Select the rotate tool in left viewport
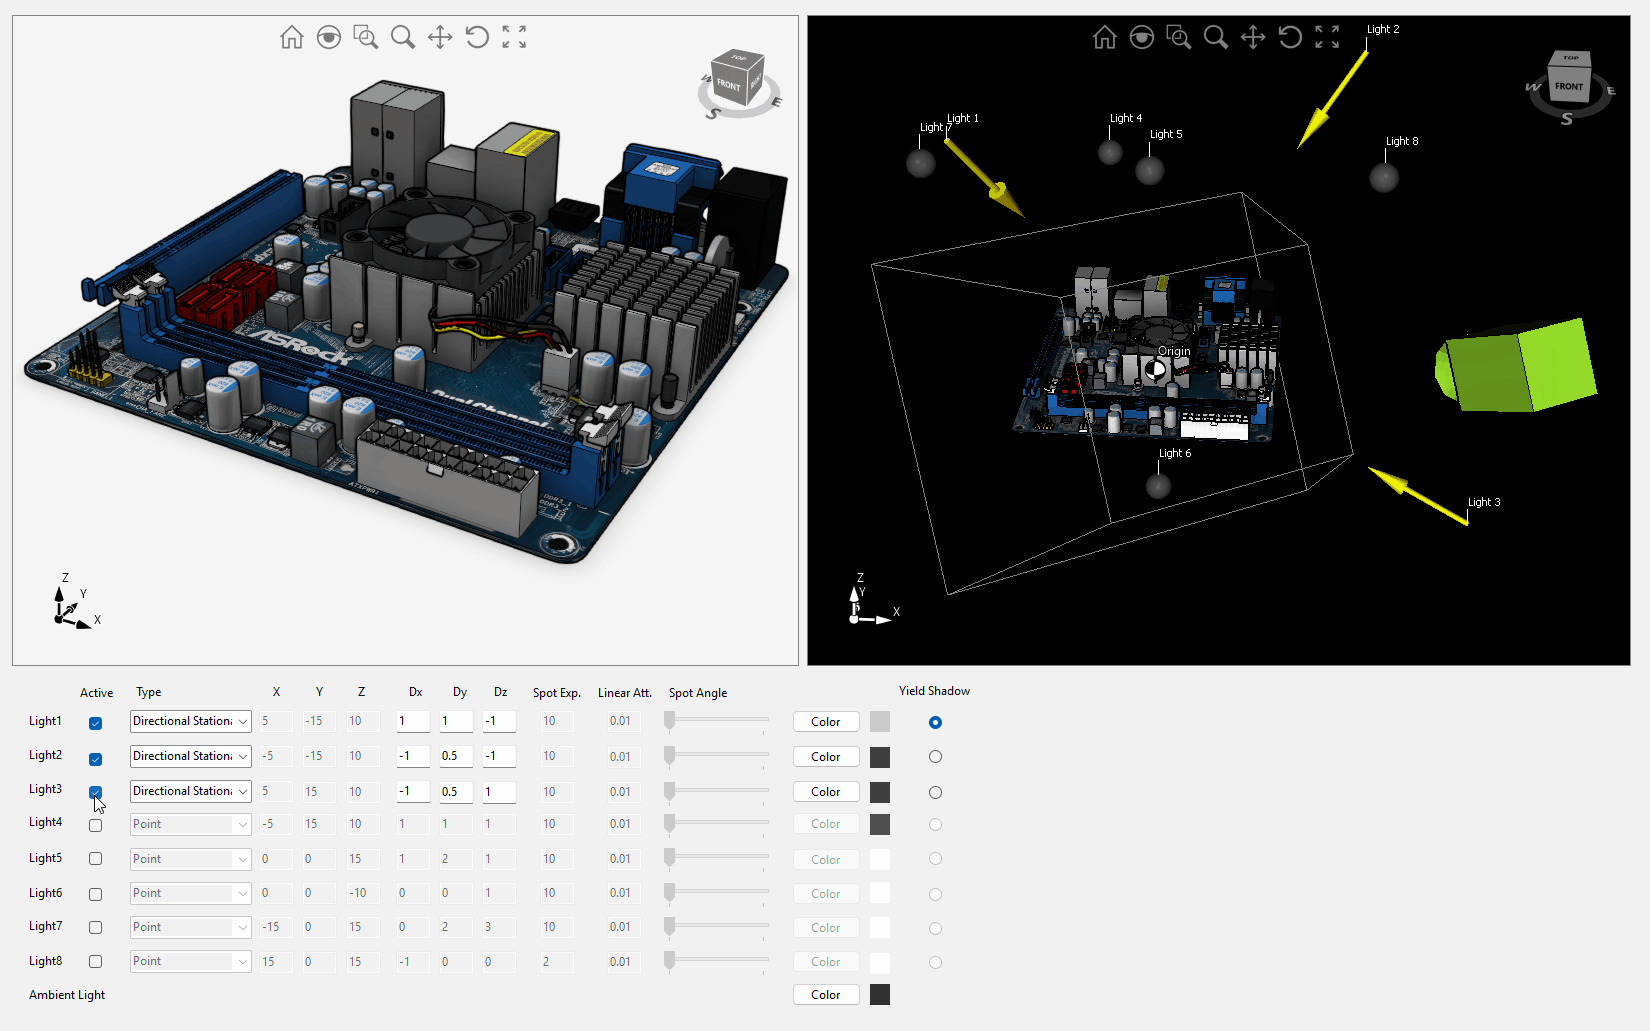 point(477,38)
